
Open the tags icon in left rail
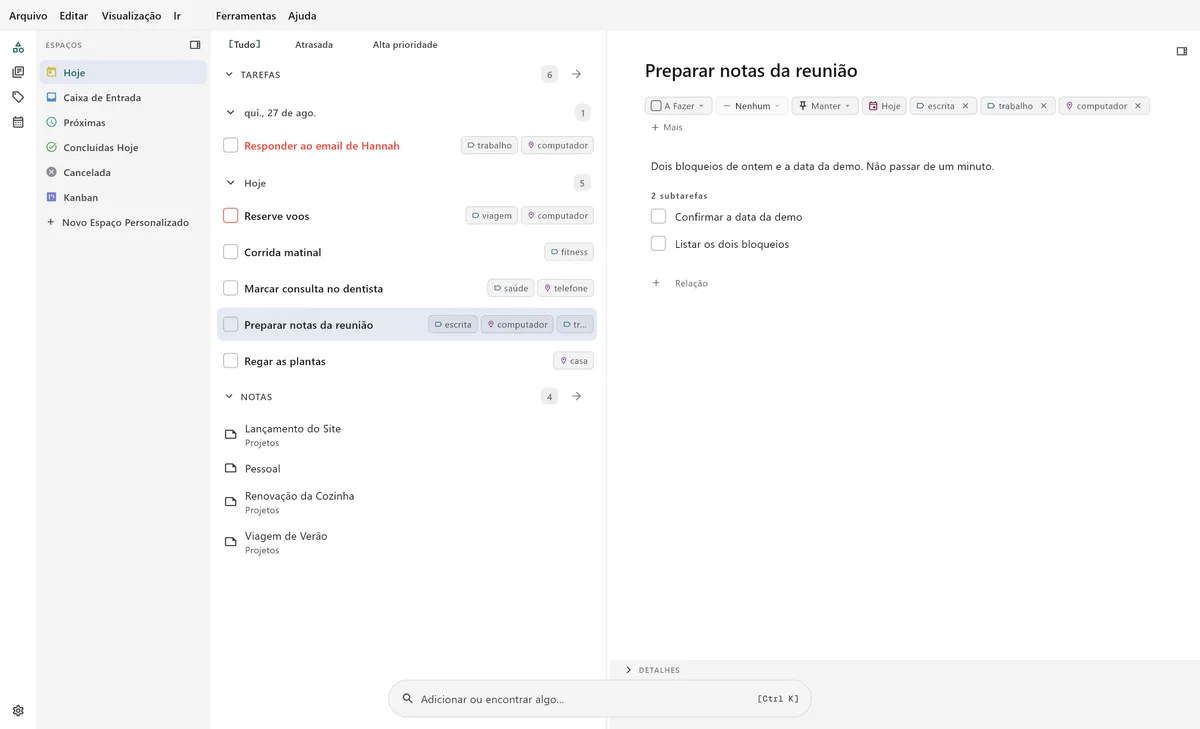click(x=18, y=97)
